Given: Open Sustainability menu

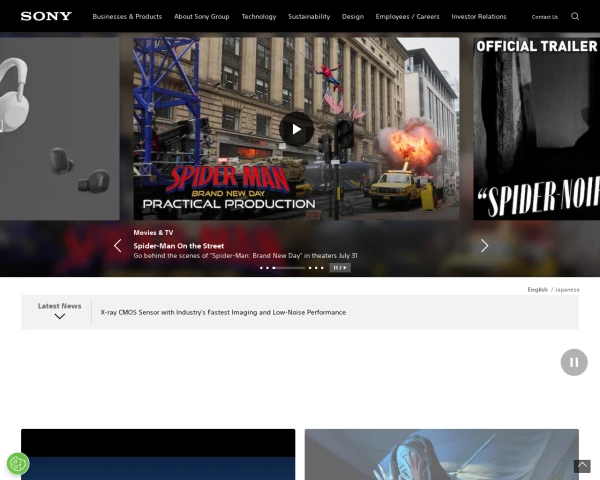Looking at the screenshot, I should (x=309, y=16).
